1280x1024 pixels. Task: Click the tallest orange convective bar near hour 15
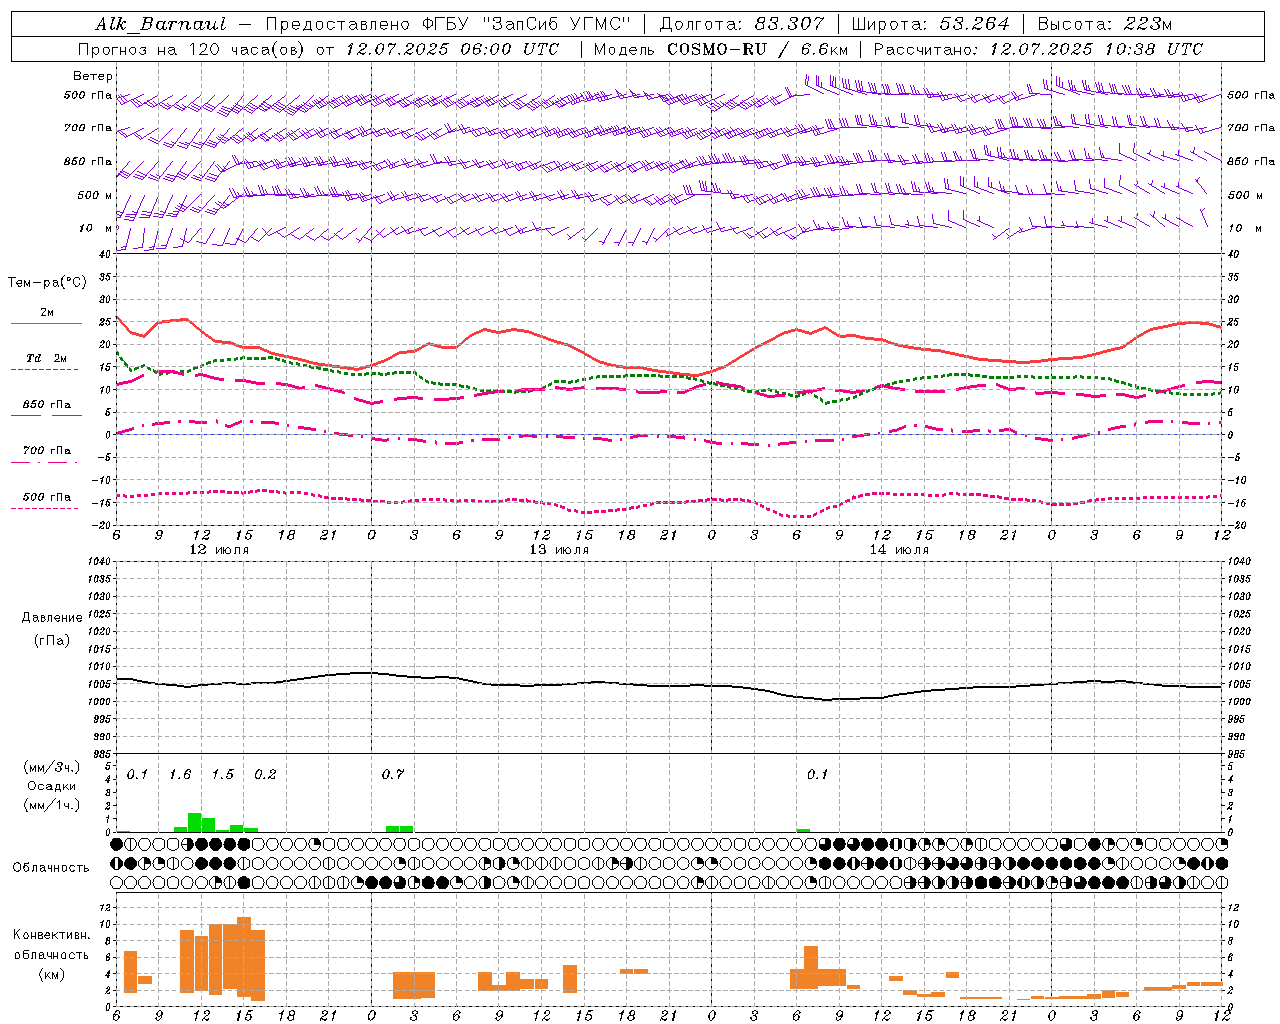click(x=244, y=957)
